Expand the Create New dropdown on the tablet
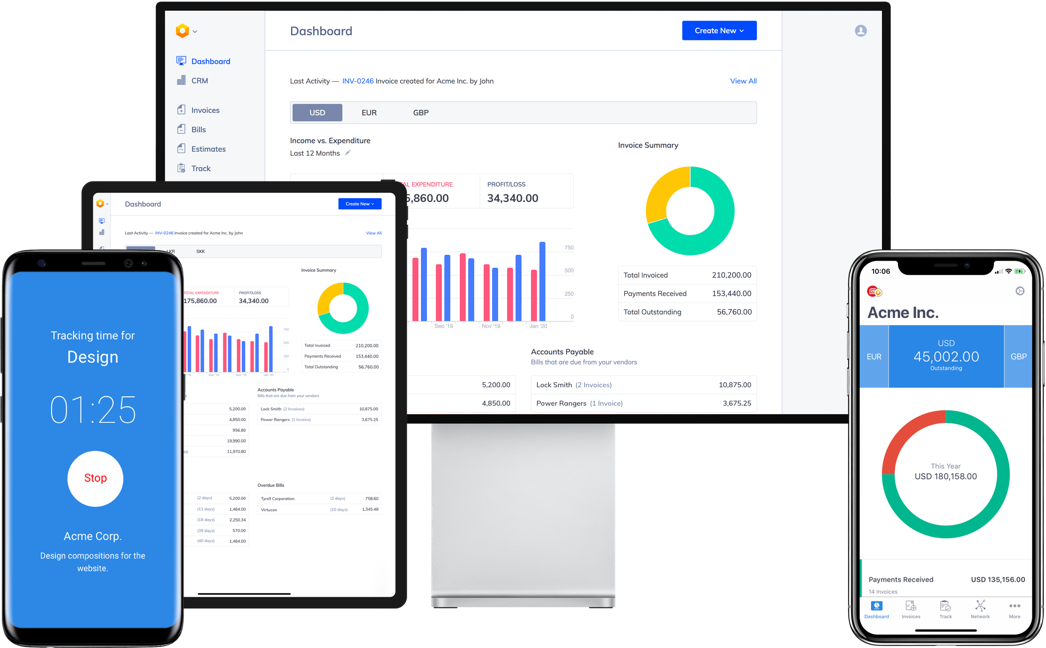The width and height of the screenshot is (1046, 648). [x=359, y=204]
